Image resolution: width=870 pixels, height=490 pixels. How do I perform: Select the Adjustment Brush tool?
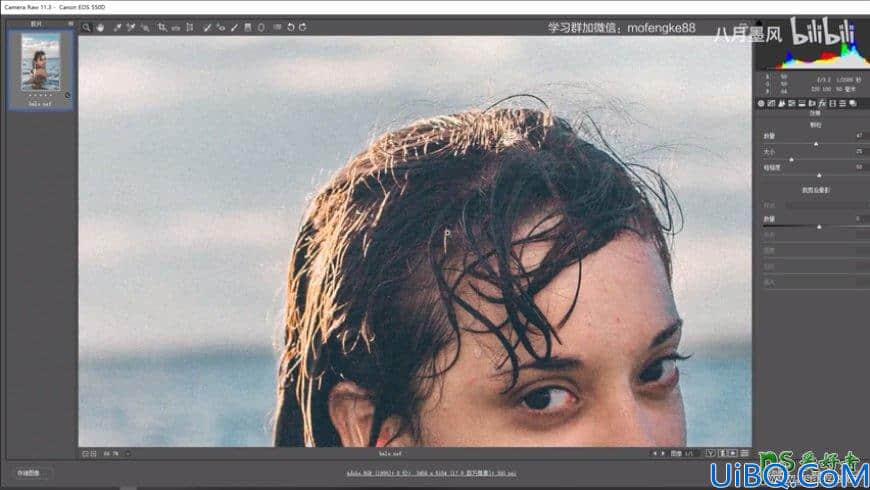pyautogui.click(x=235, y=27)
